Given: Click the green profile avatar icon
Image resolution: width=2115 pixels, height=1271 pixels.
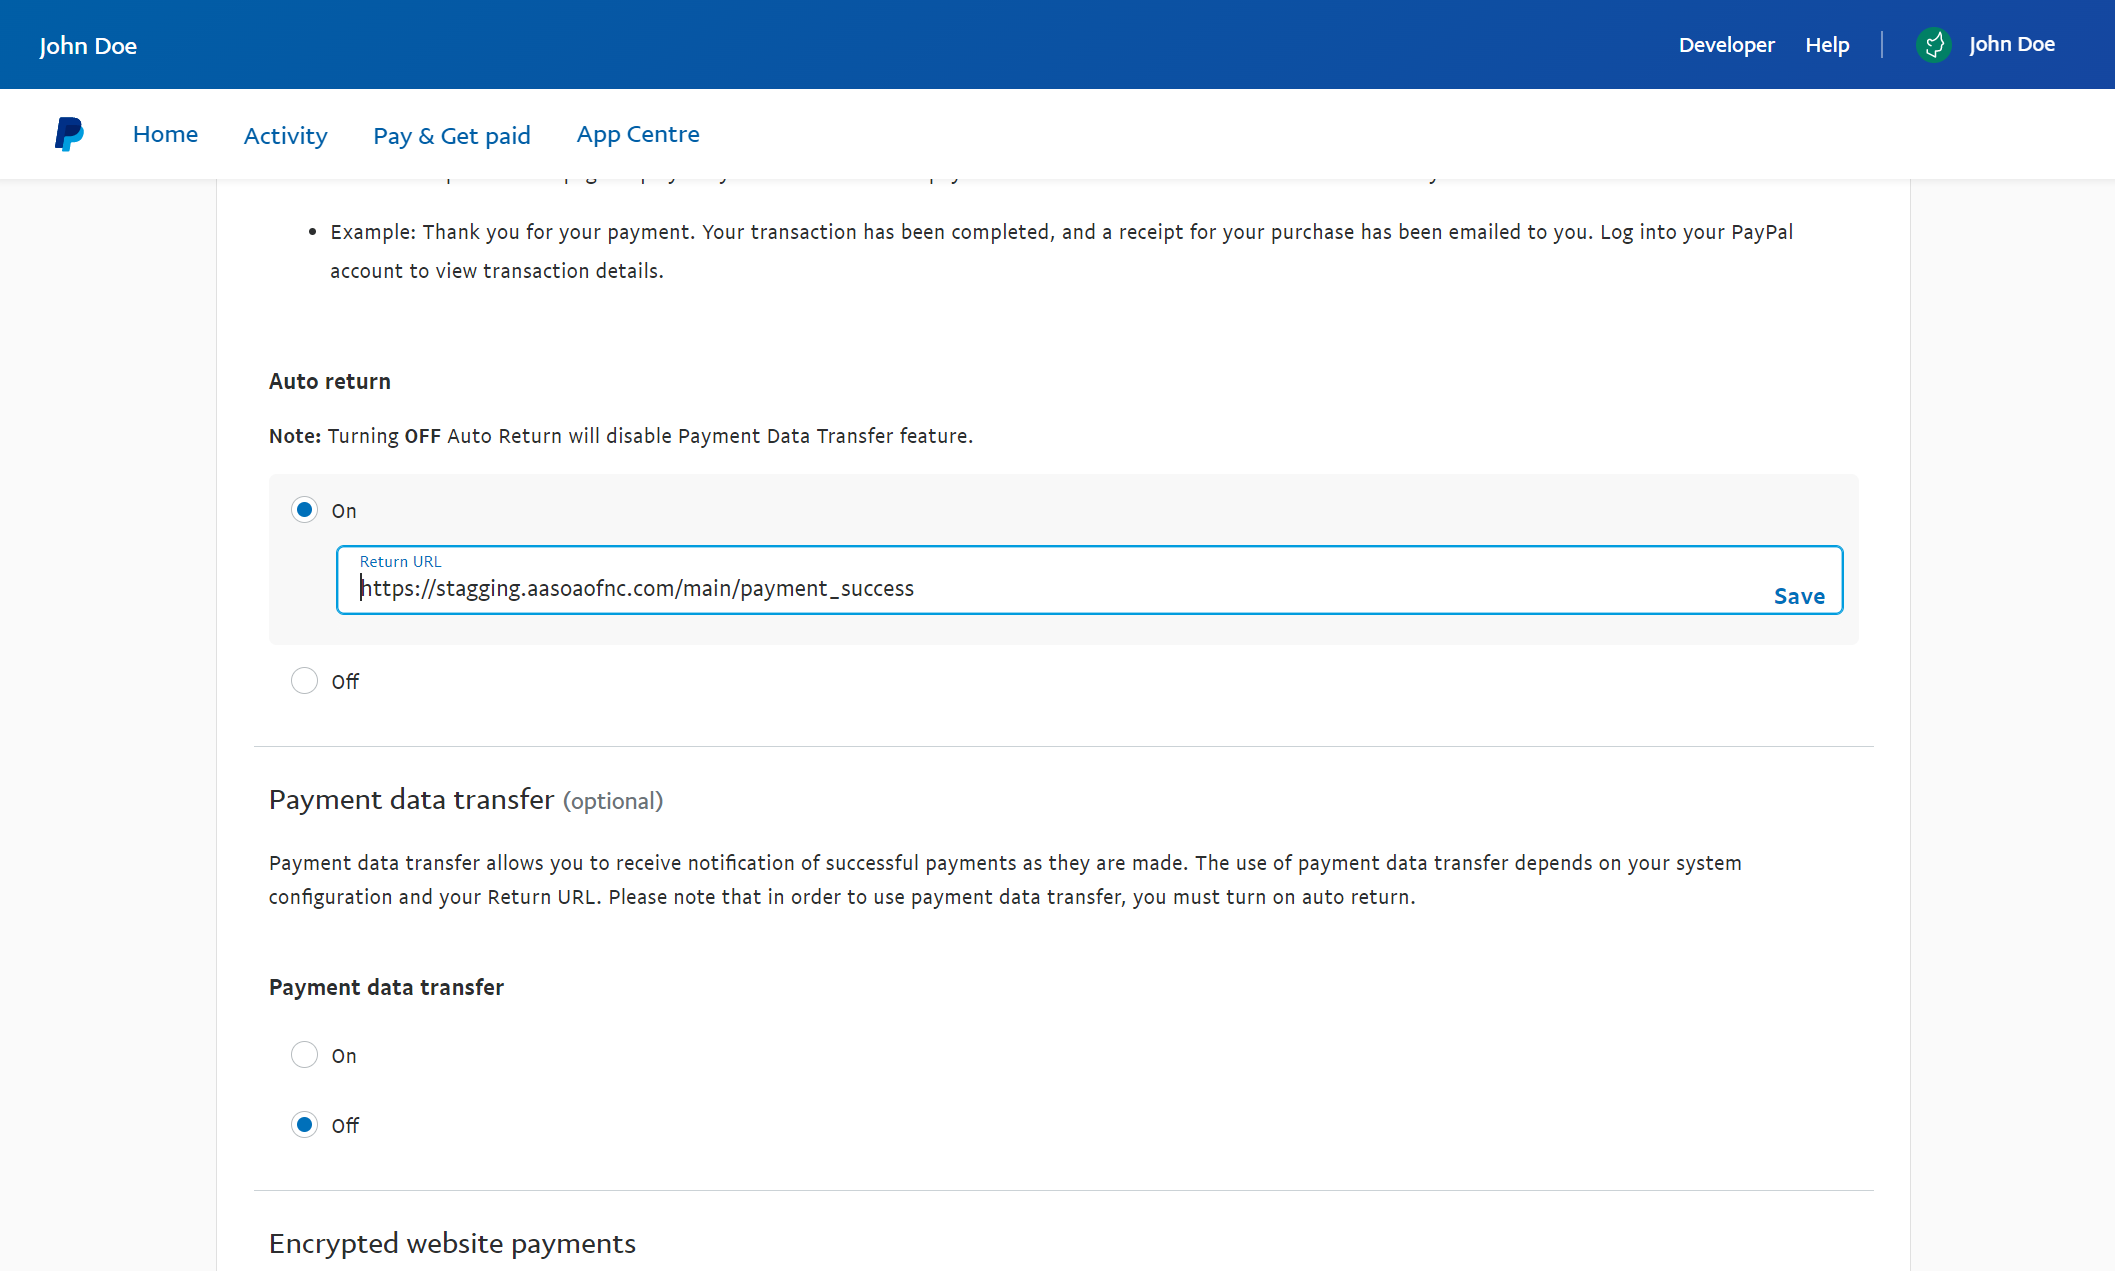Looking at the screenshot, I should (x=1933, y=45).
